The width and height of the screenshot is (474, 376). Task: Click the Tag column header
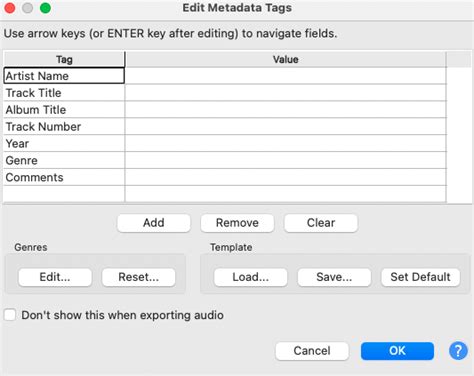(64, 59)
